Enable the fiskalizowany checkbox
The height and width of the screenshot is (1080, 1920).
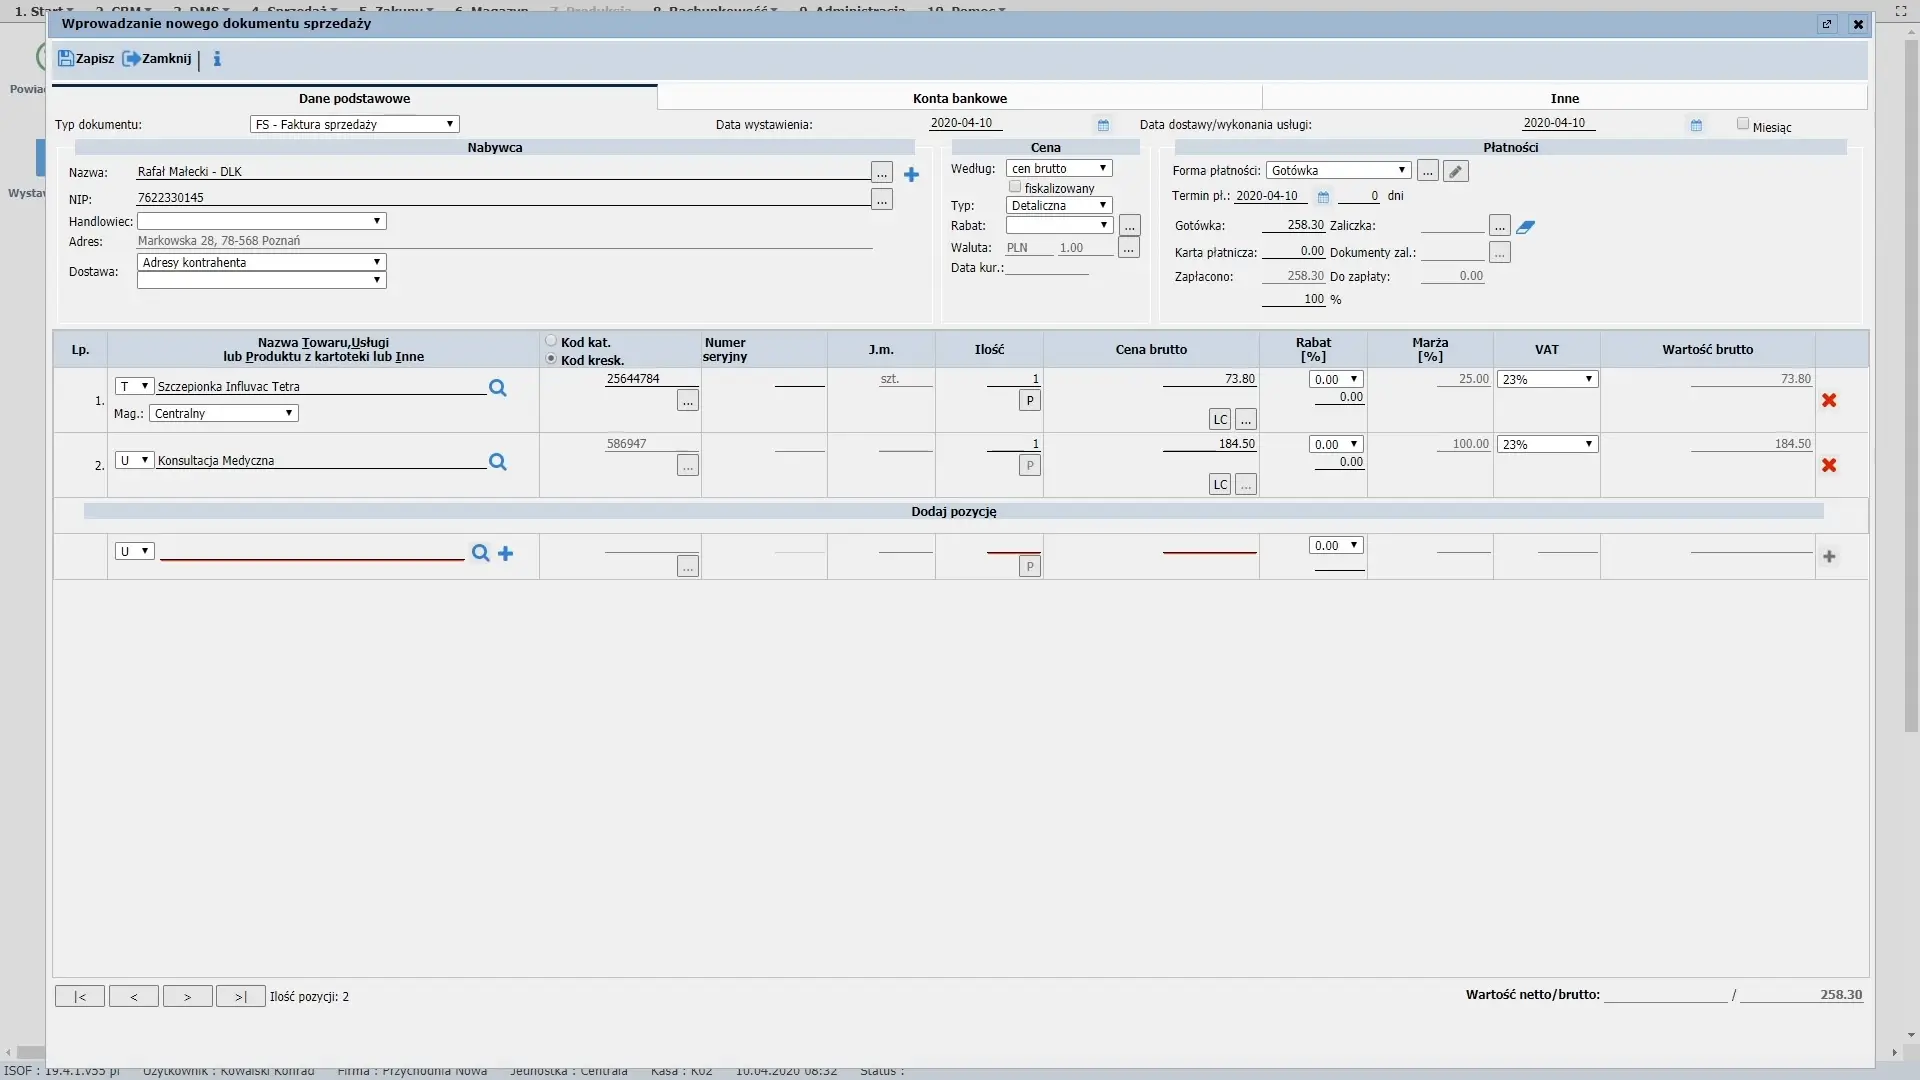tap(1015, 187)
